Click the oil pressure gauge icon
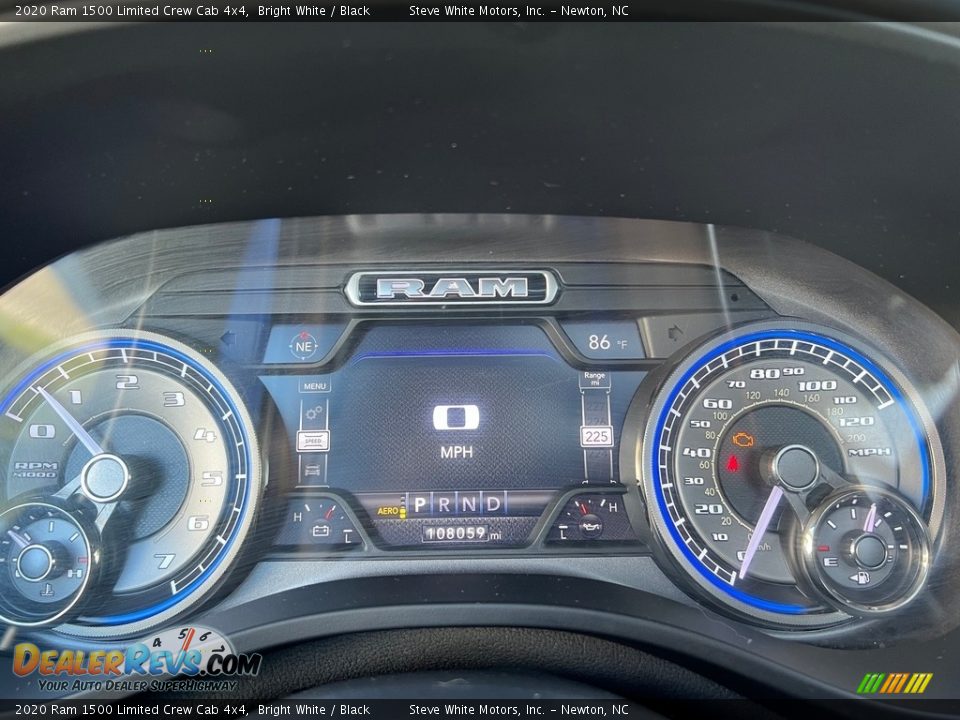The width and height of the screenshot is (960, 720). tap(591, 525)
